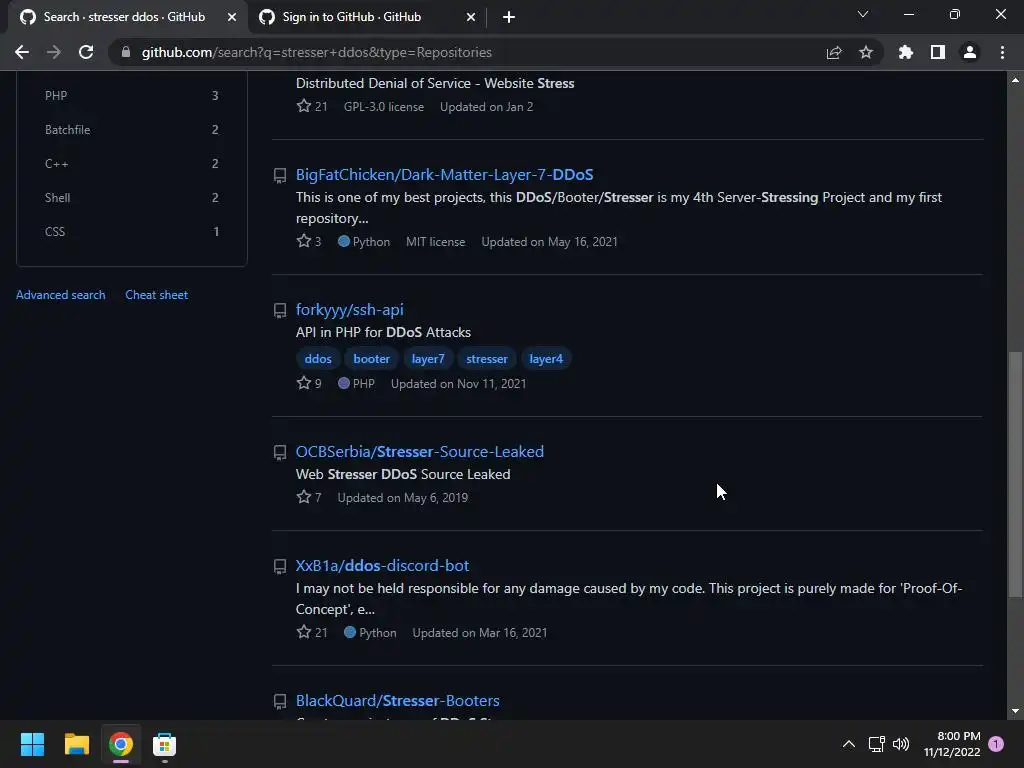Click the scrollbar down arrow
The height and width of the screenshot is (768, 1024).
tap(1015, 711)
